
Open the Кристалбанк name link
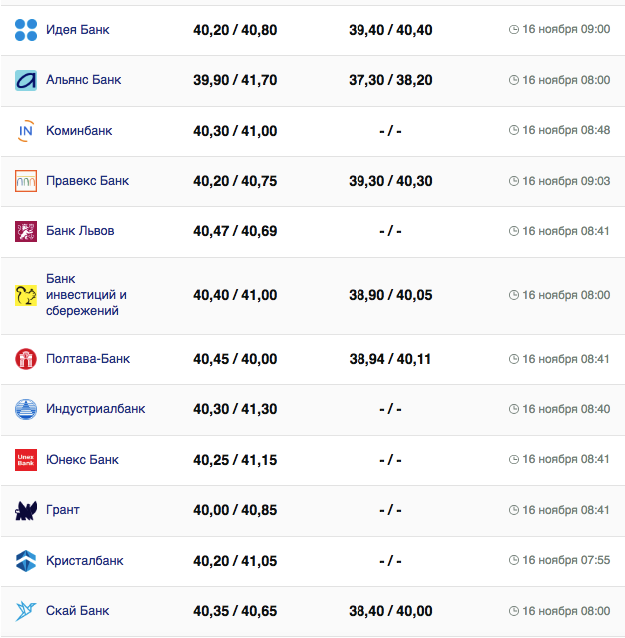point(85,561)
